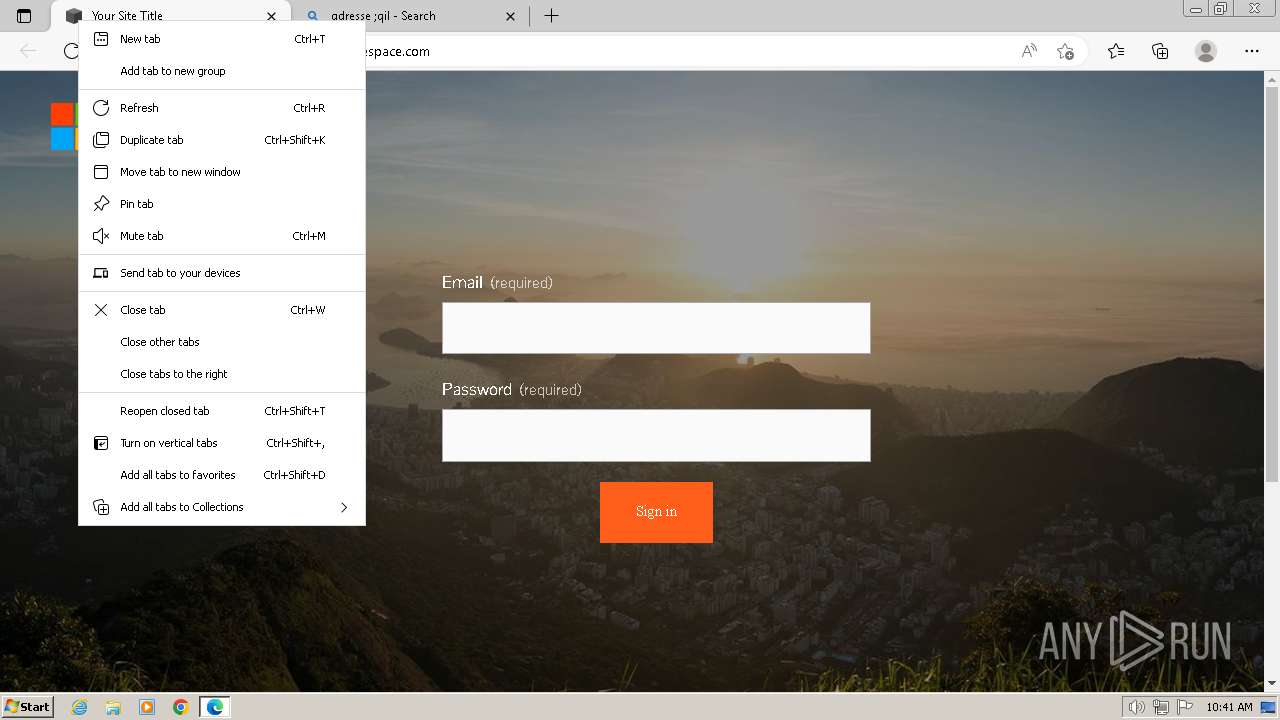
Task: Open Read aloud icon in address bar
Action: coord(1029,51)
